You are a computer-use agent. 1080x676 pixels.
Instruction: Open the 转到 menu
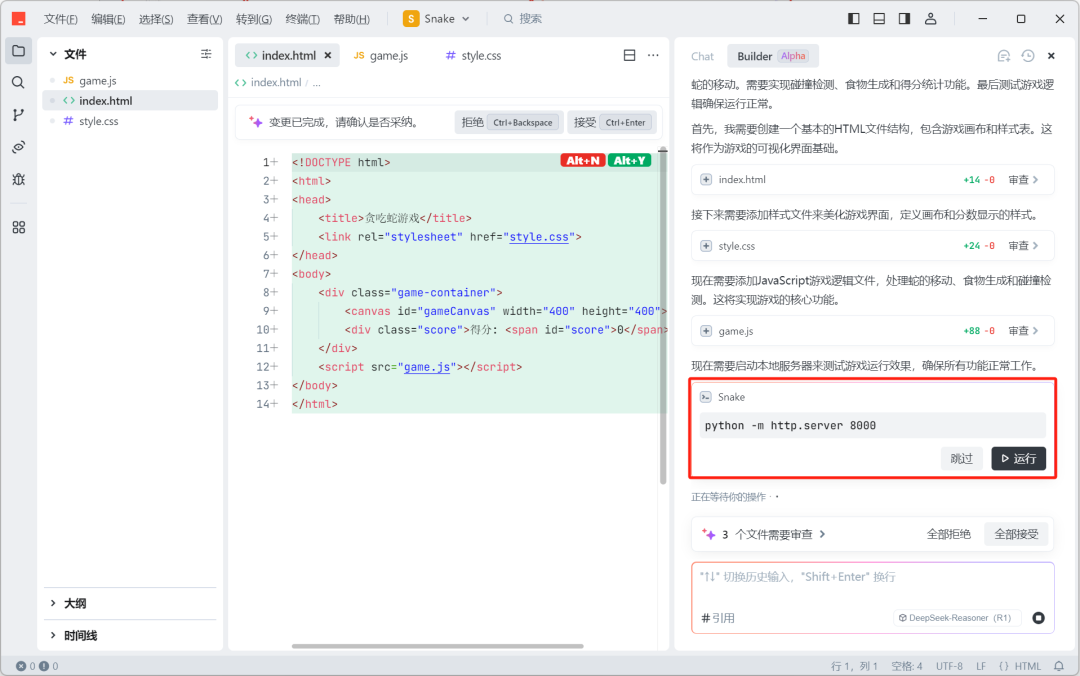click(253, 19)
